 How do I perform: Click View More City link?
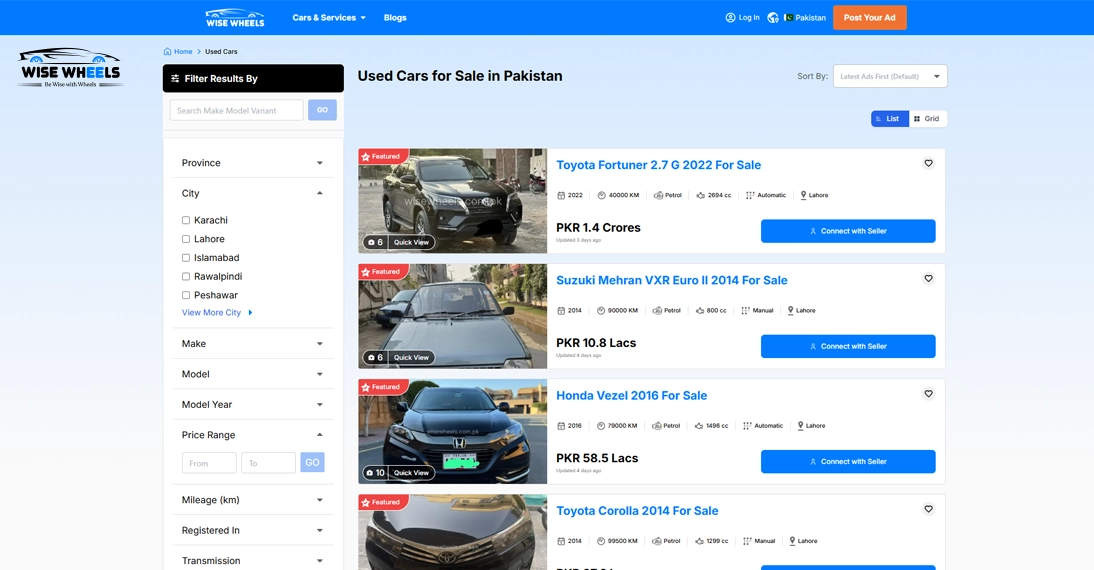(x=217, y=313)
